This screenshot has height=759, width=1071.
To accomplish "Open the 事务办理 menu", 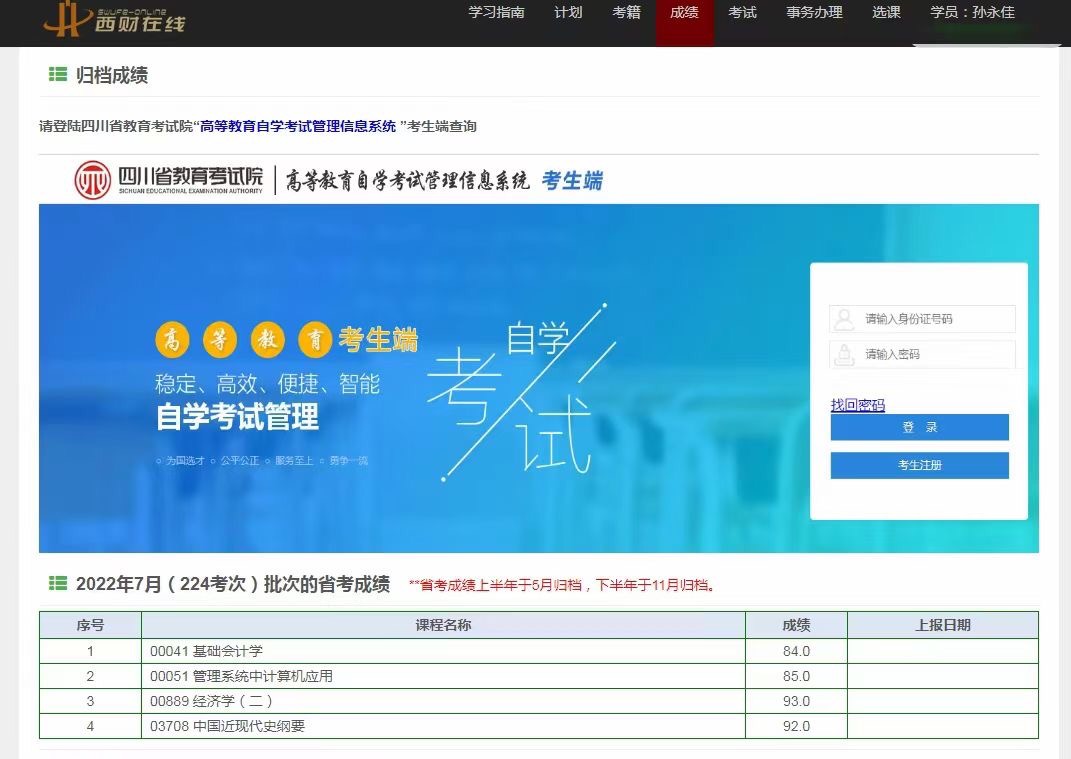I will pyautogui.click(x=814, y=12).
